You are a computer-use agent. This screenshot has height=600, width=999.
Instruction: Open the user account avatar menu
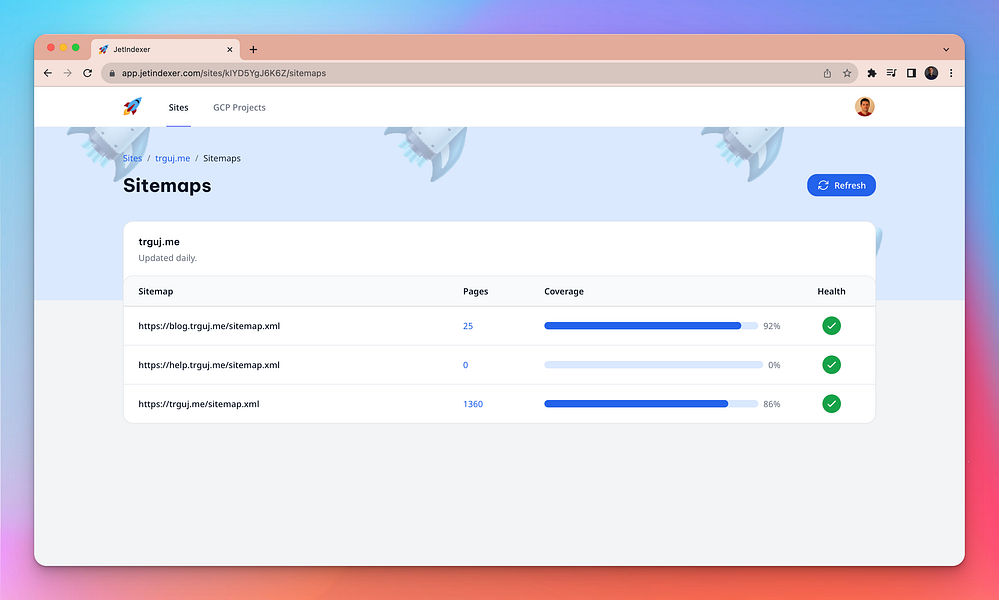pos(865,106)
